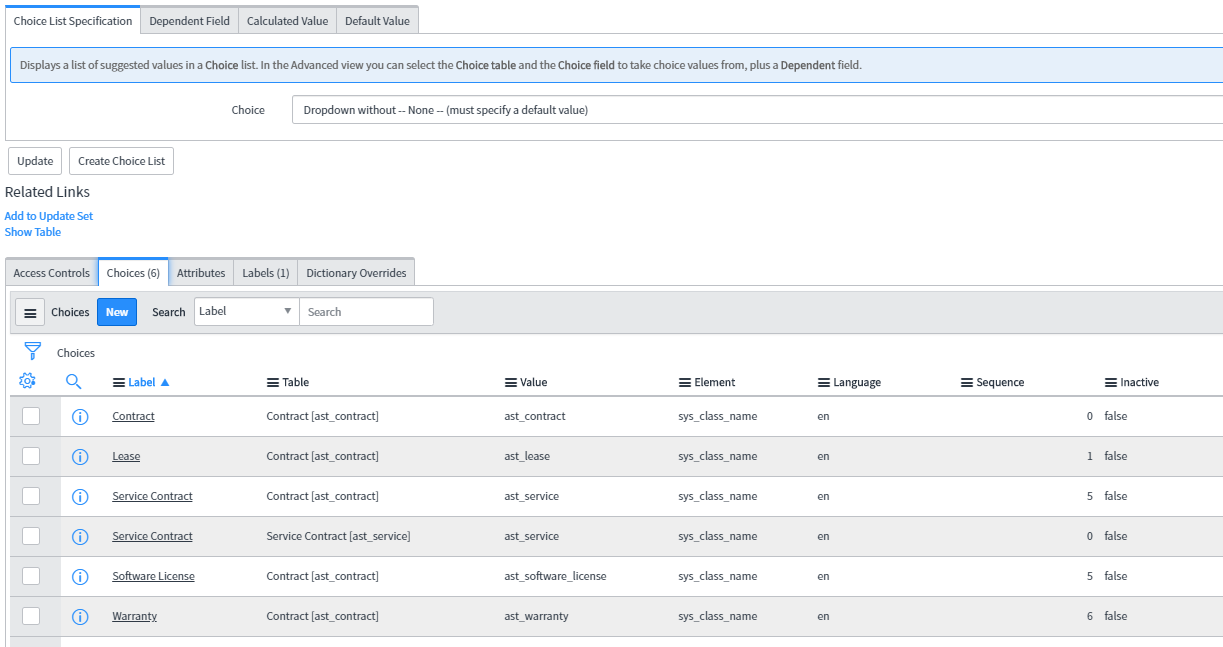Open the Software License choice record
The height and width of the screenshot is (647, 1223).
pos(153,576)
